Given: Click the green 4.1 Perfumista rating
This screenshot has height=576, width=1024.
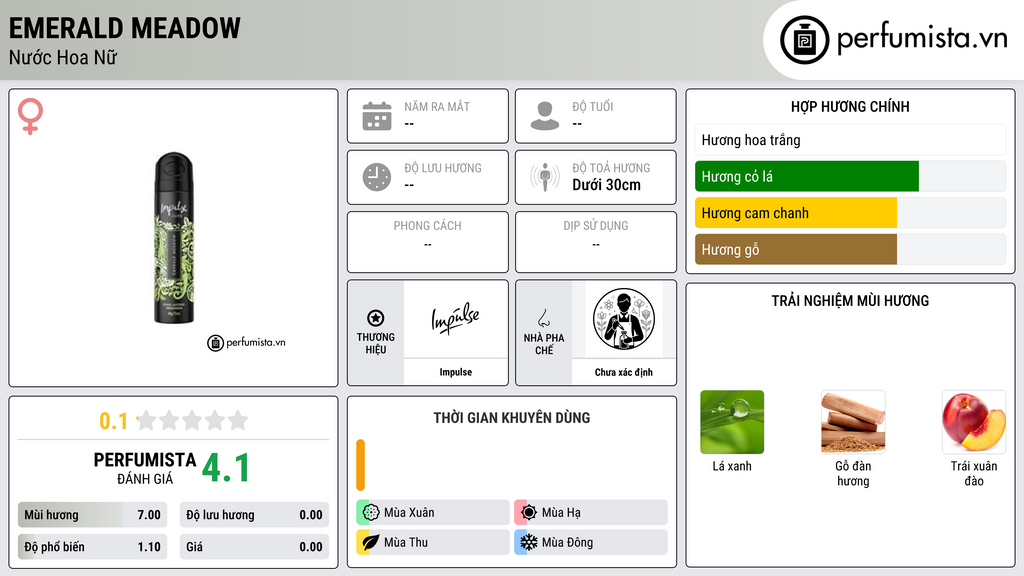Looking at the screenshot, I should (x=226, y=468).
